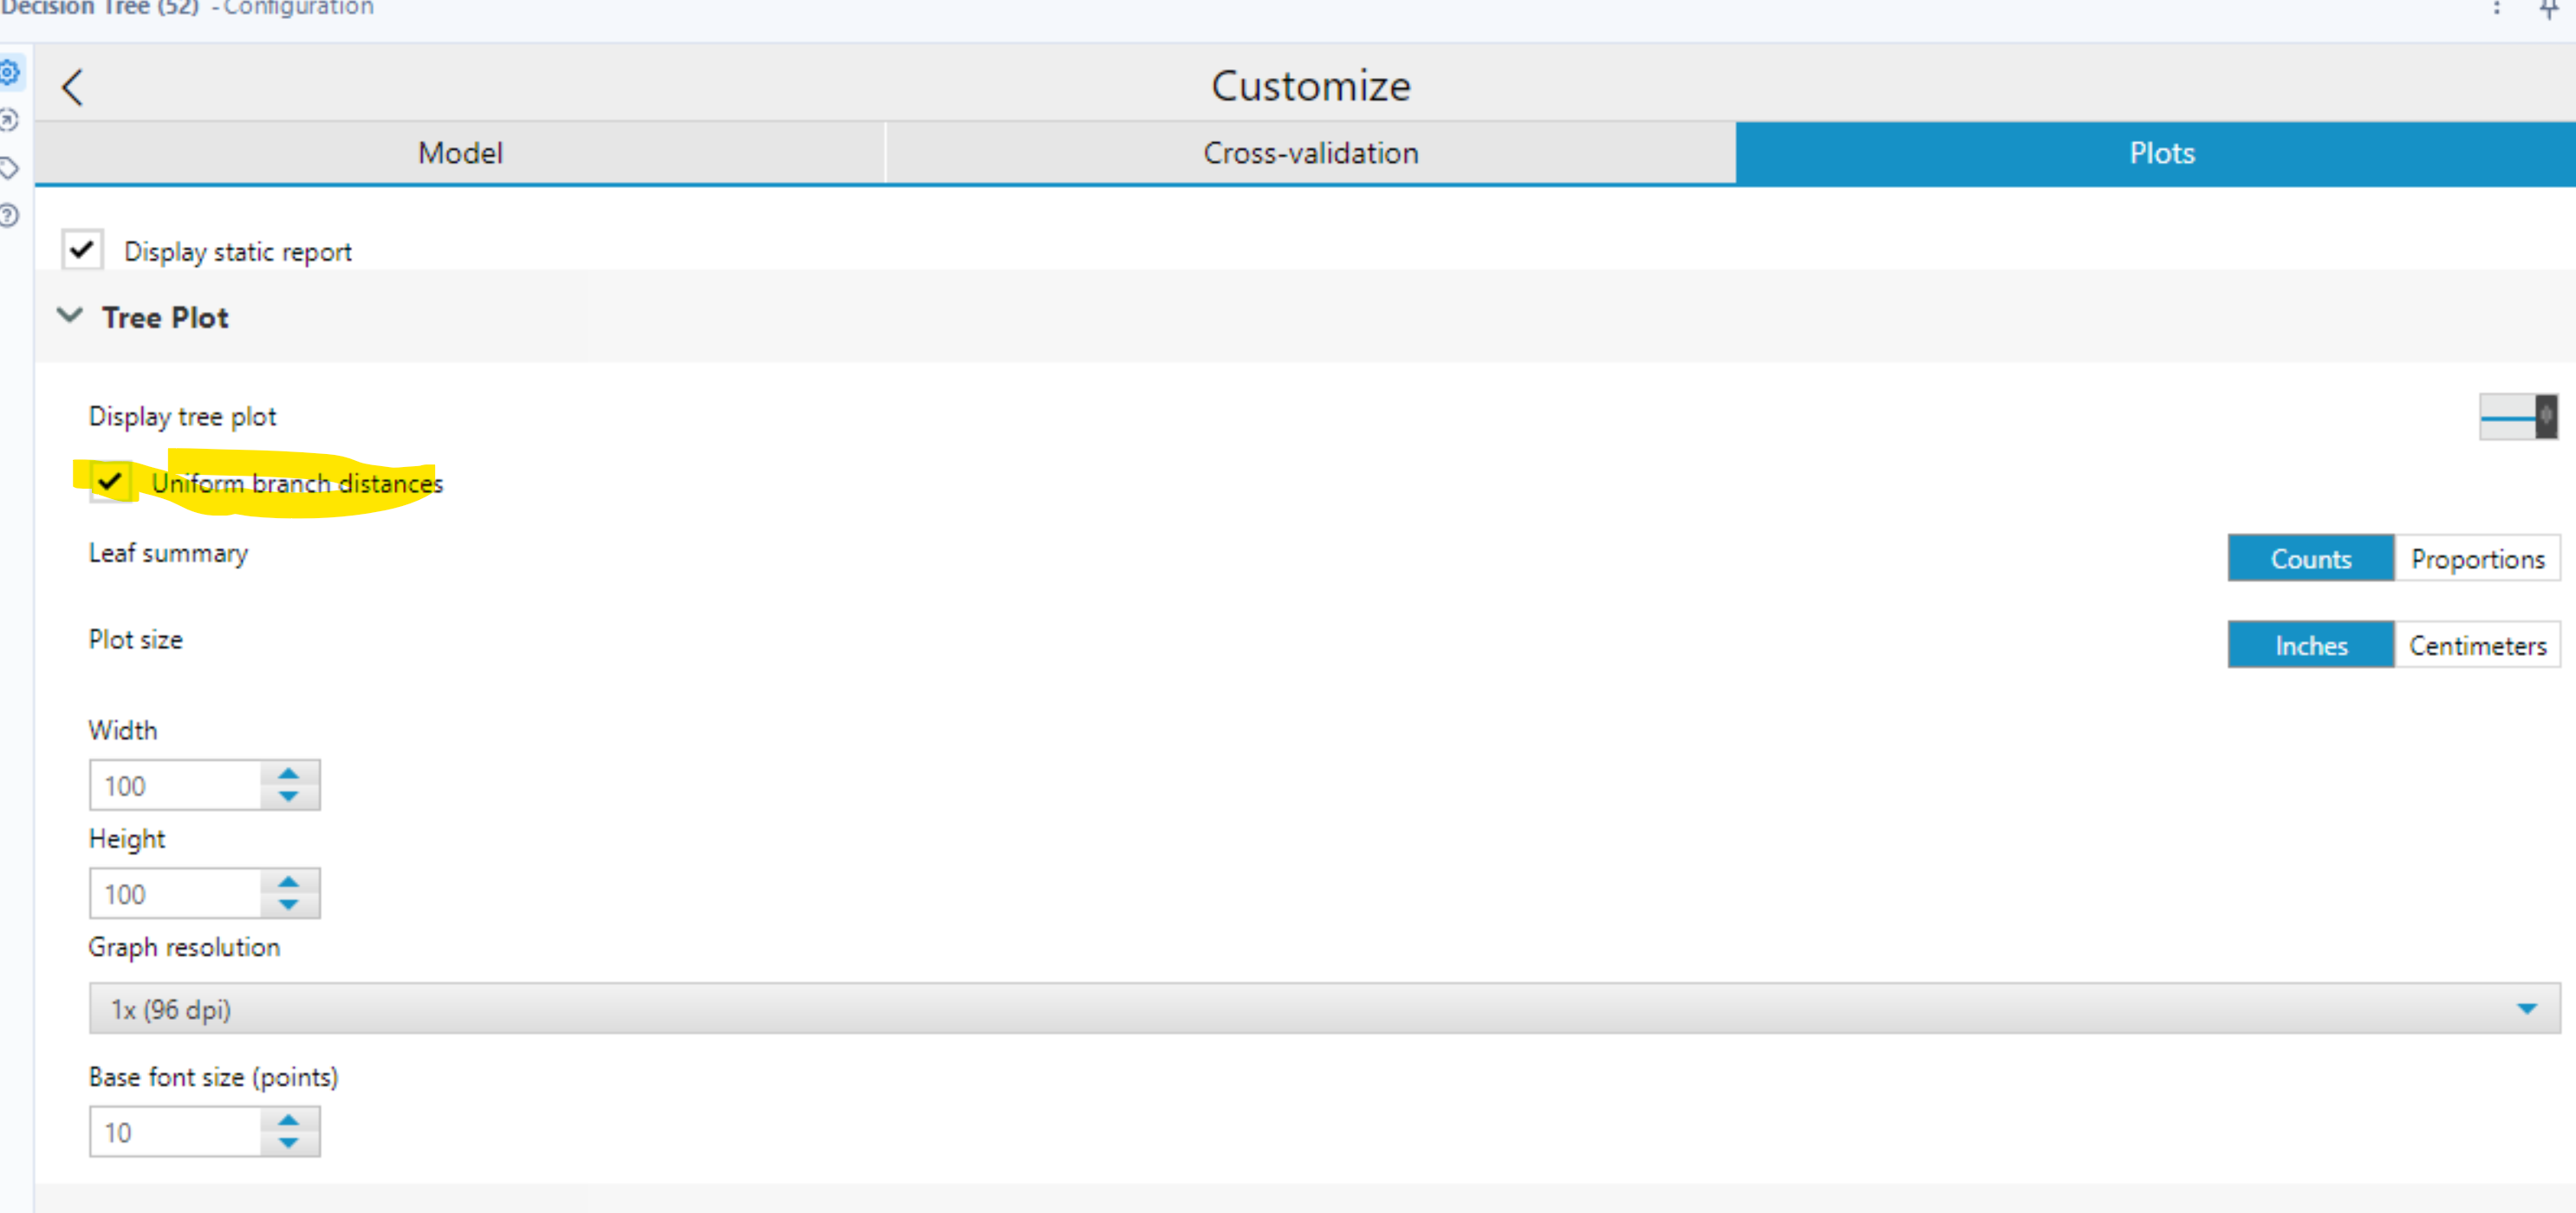This screenshot has height=1213, width=2576.
Task: Click the back arrow beside Customize
Action: 72,87
